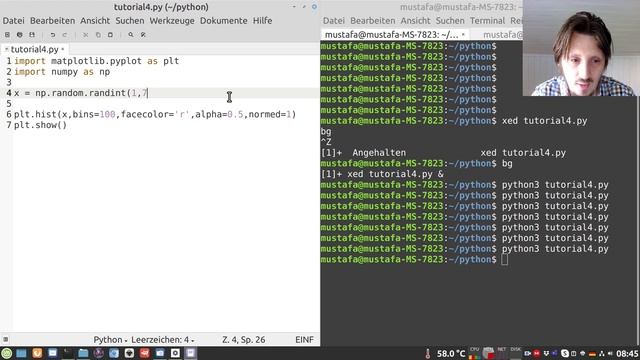Click the line 'import numpy as np'
640x360 pixels.
point(62,72)
